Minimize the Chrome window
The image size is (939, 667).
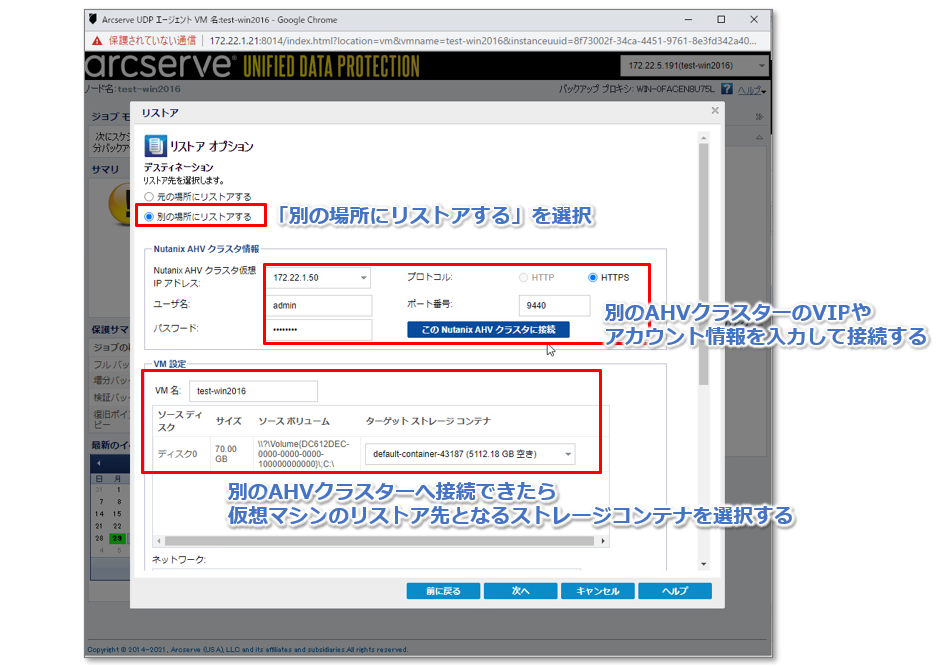[688, 20]
